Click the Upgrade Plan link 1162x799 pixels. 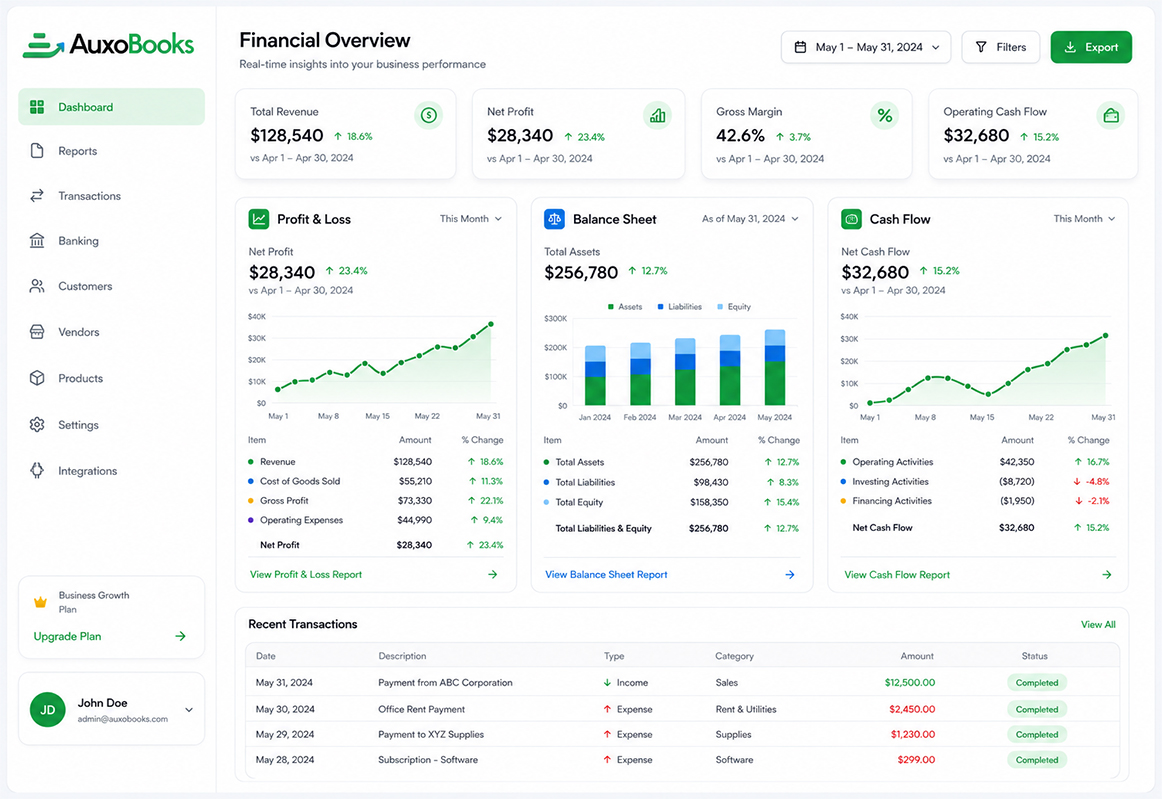click(x=67, y=636)
